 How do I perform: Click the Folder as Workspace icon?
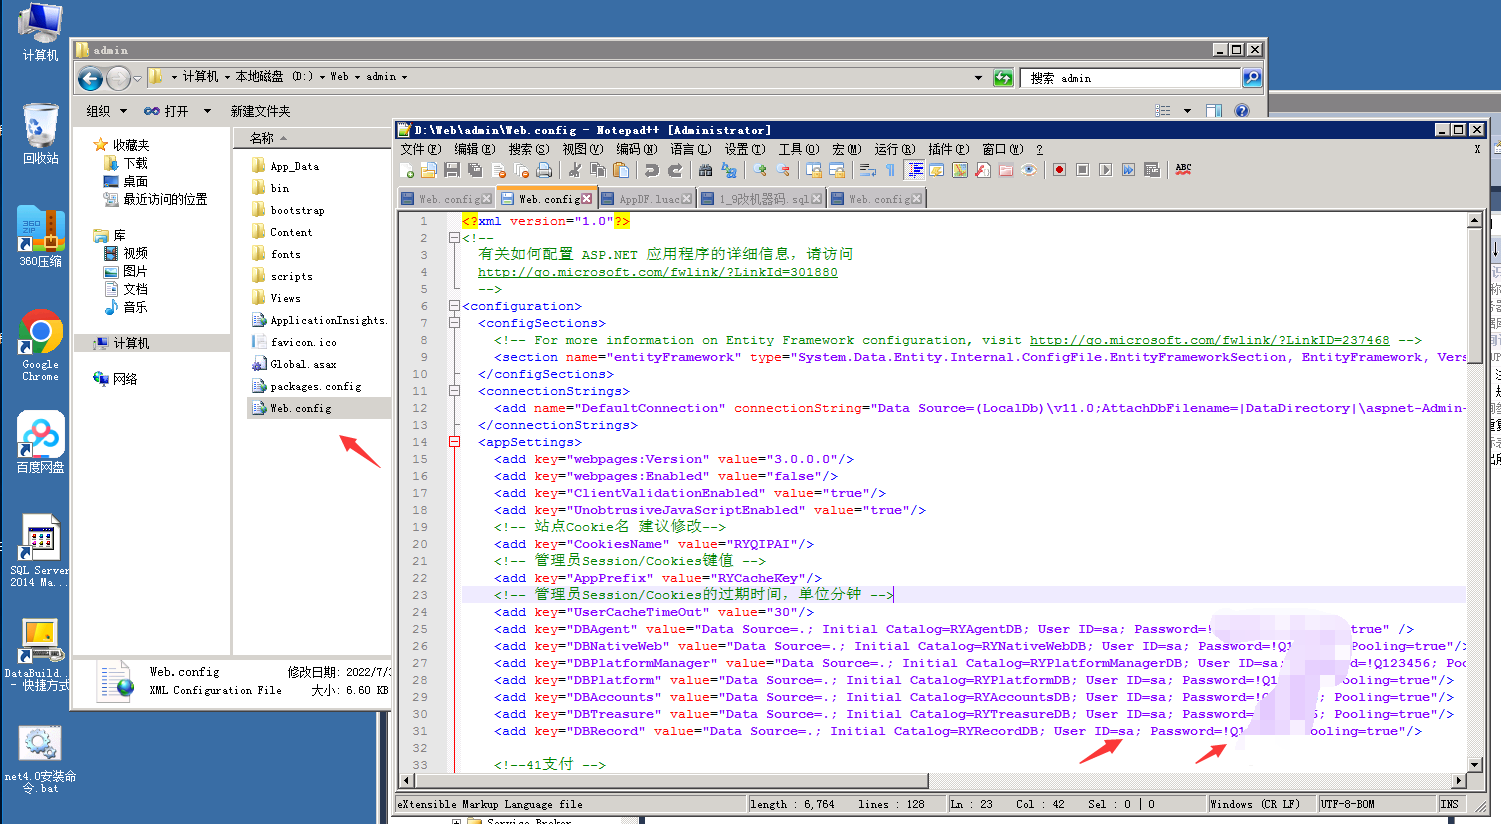coord(1005,170)
